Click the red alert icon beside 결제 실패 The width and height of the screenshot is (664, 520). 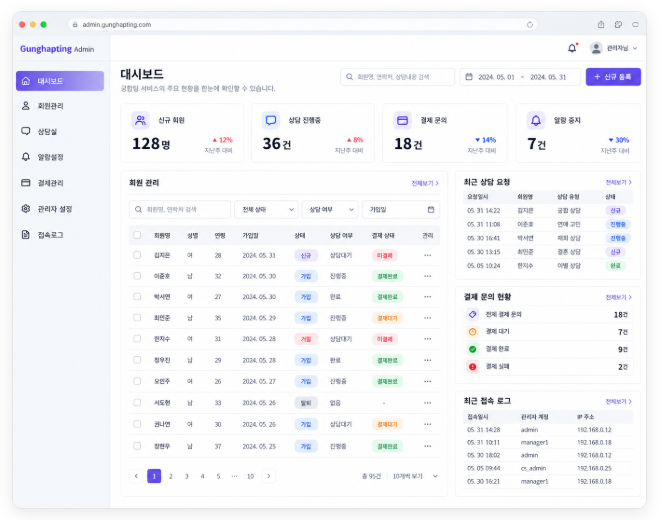pos(473,366)
